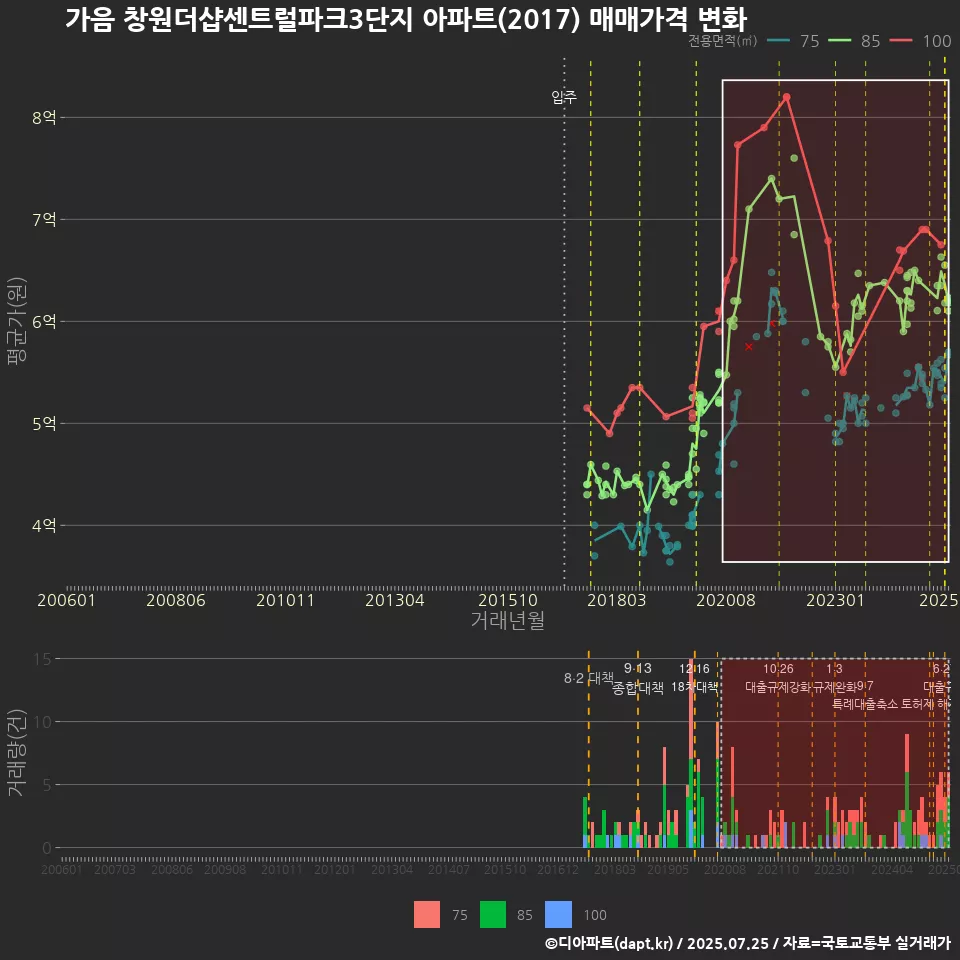Click 201905 on the volume chart x-axis
960x960 pixels.
668,869
